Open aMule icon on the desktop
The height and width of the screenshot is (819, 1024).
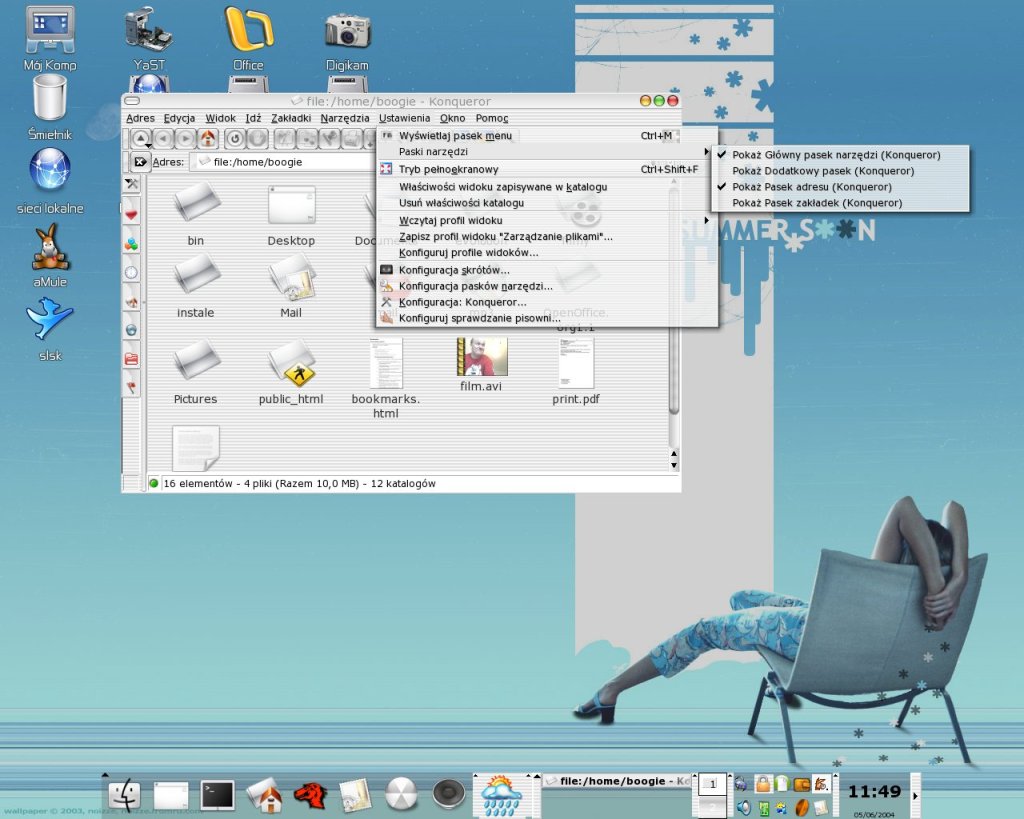point(50,255)
